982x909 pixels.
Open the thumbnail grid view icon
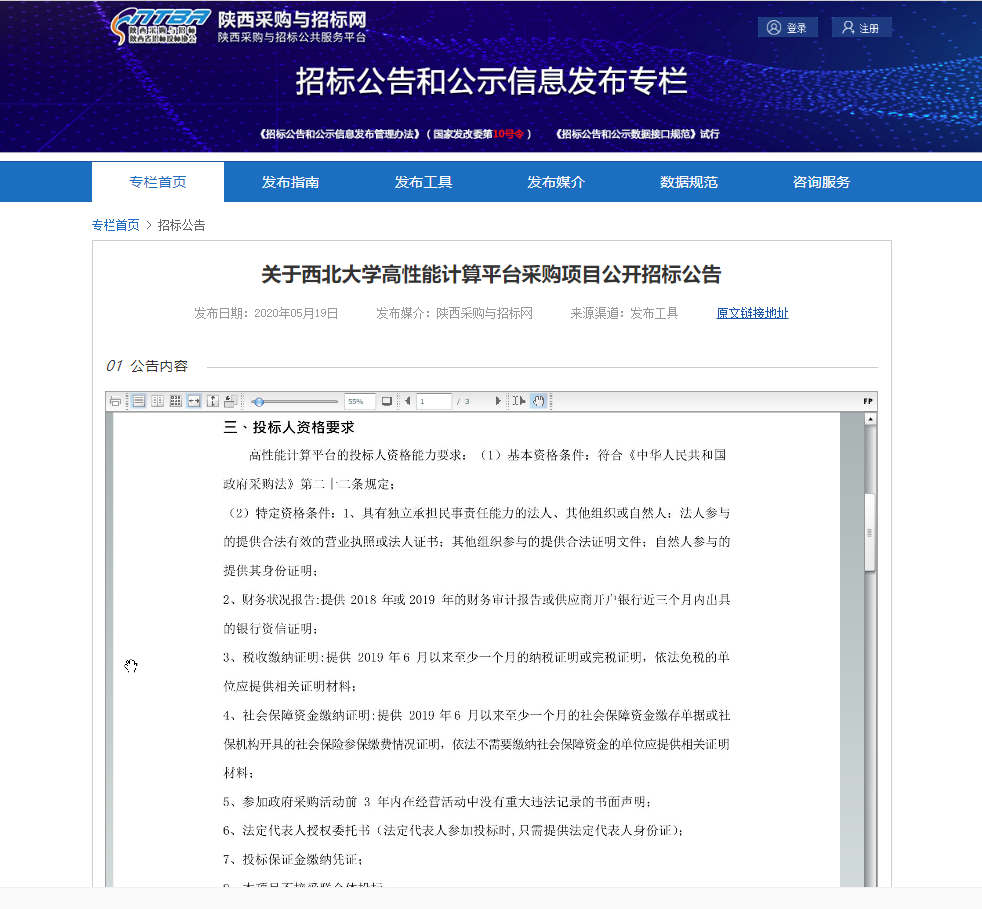click(x=175, y=401)
